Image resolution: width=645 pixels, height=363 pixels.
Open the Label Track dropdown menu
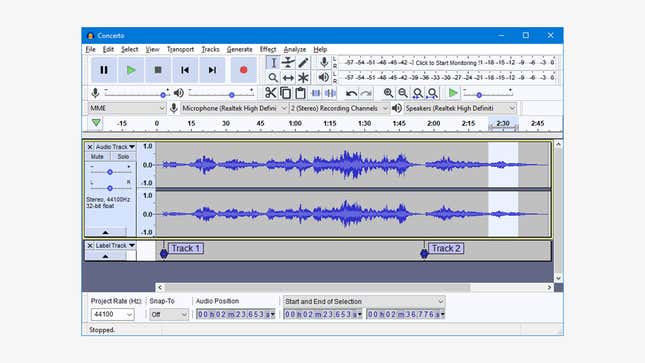click(x=115, y=245)
